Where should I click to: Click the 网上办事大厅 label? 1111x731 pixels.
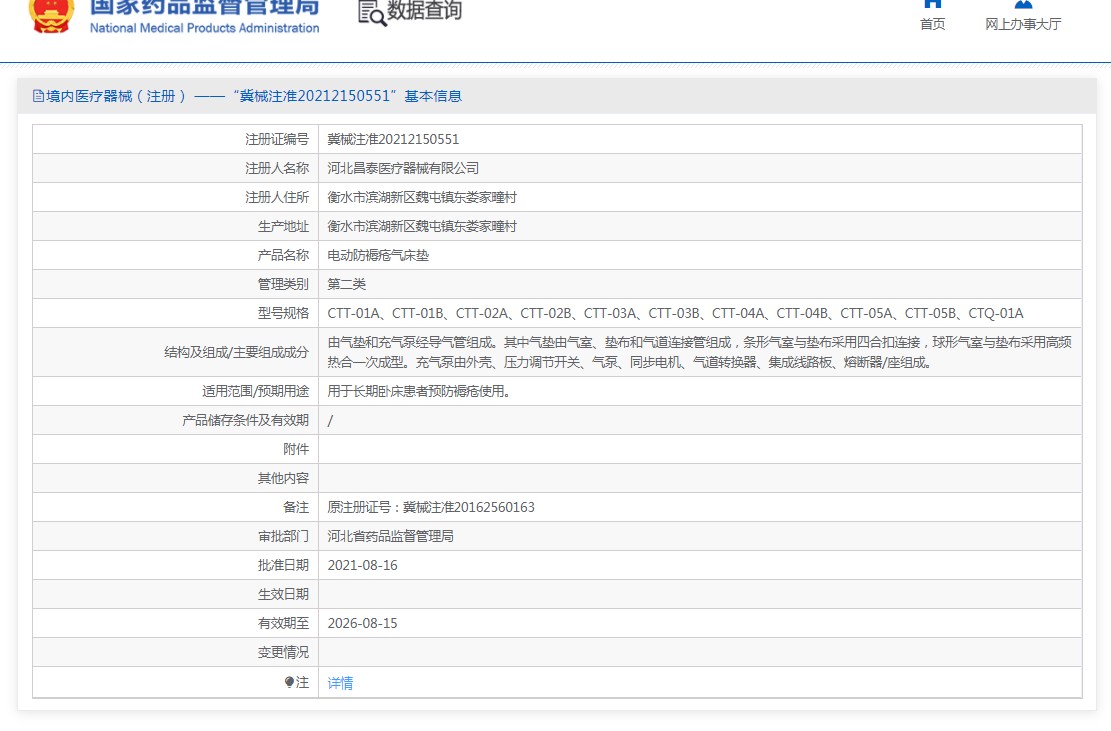pos(1023,24)
